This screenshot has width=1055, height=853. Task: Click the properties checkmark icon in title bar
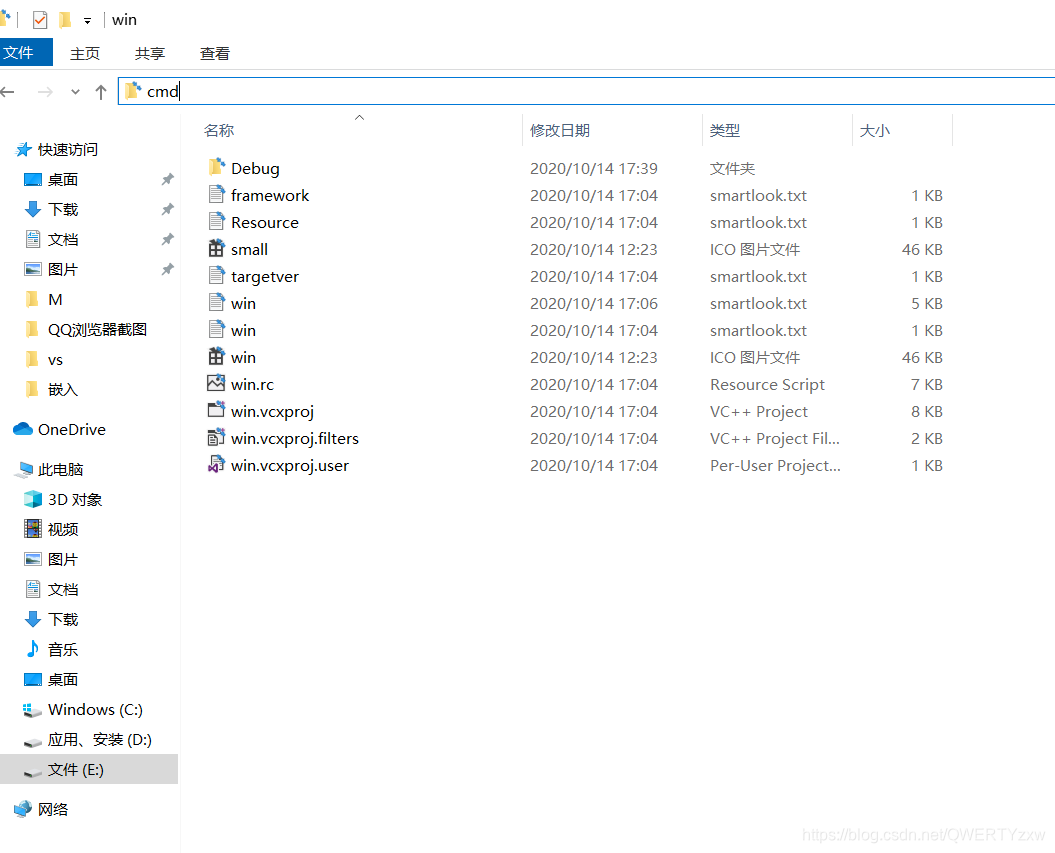[40, 20]
